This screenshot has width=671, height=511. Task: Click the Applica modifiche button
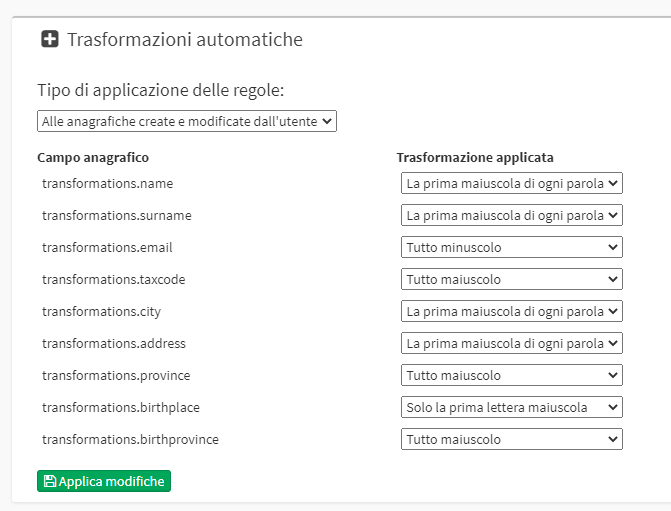pos(104,481)
